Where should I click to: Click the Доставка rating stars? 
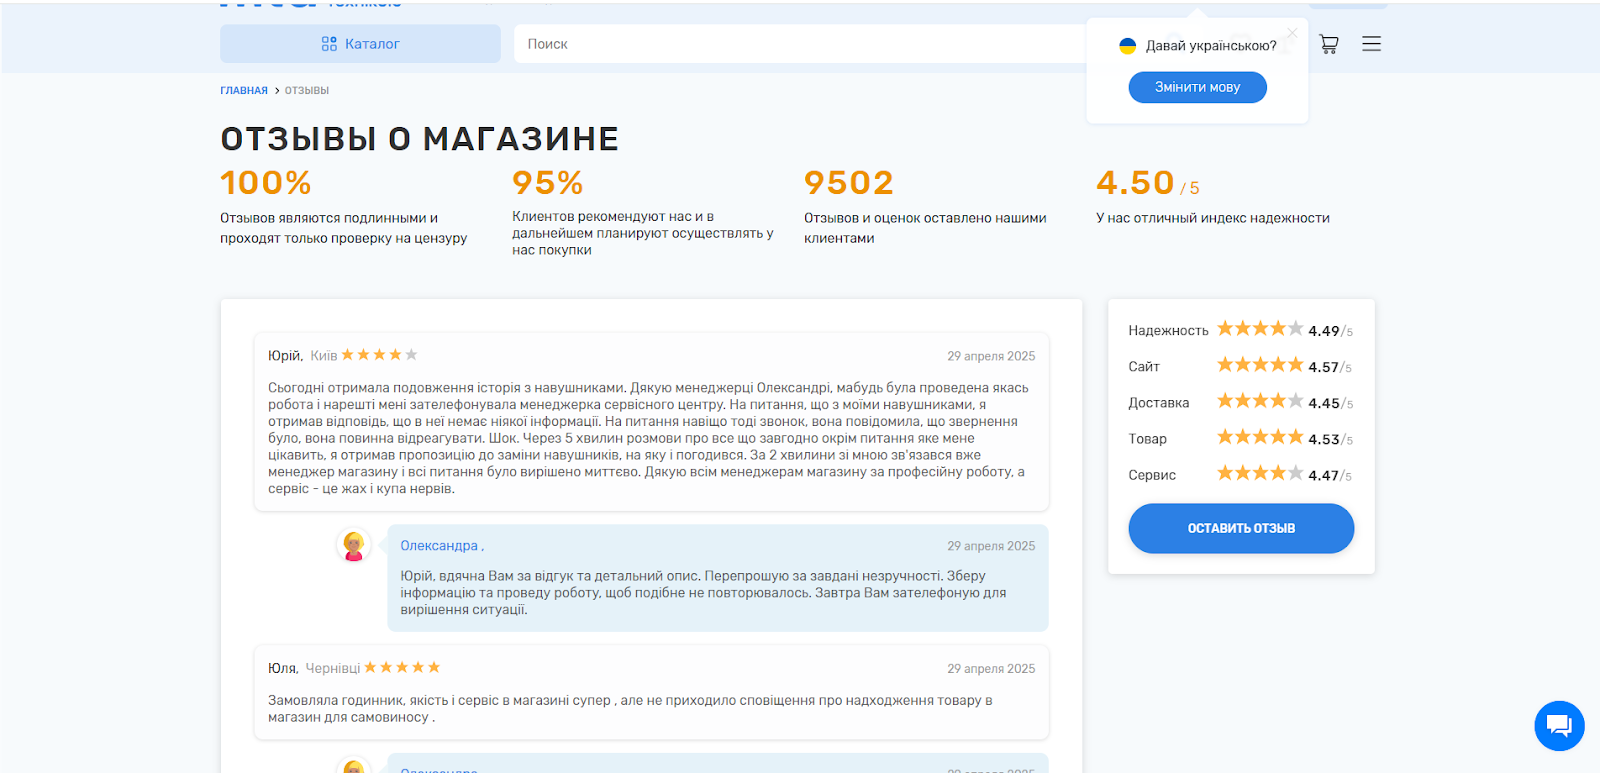[x=1259, y=401]
